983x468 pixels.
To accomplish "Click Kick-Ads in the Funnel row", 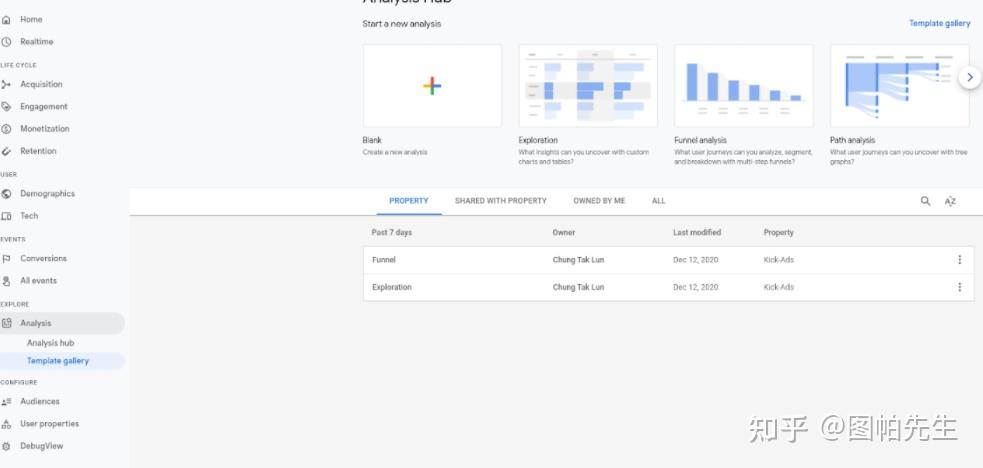I will (x=778, y=260).
